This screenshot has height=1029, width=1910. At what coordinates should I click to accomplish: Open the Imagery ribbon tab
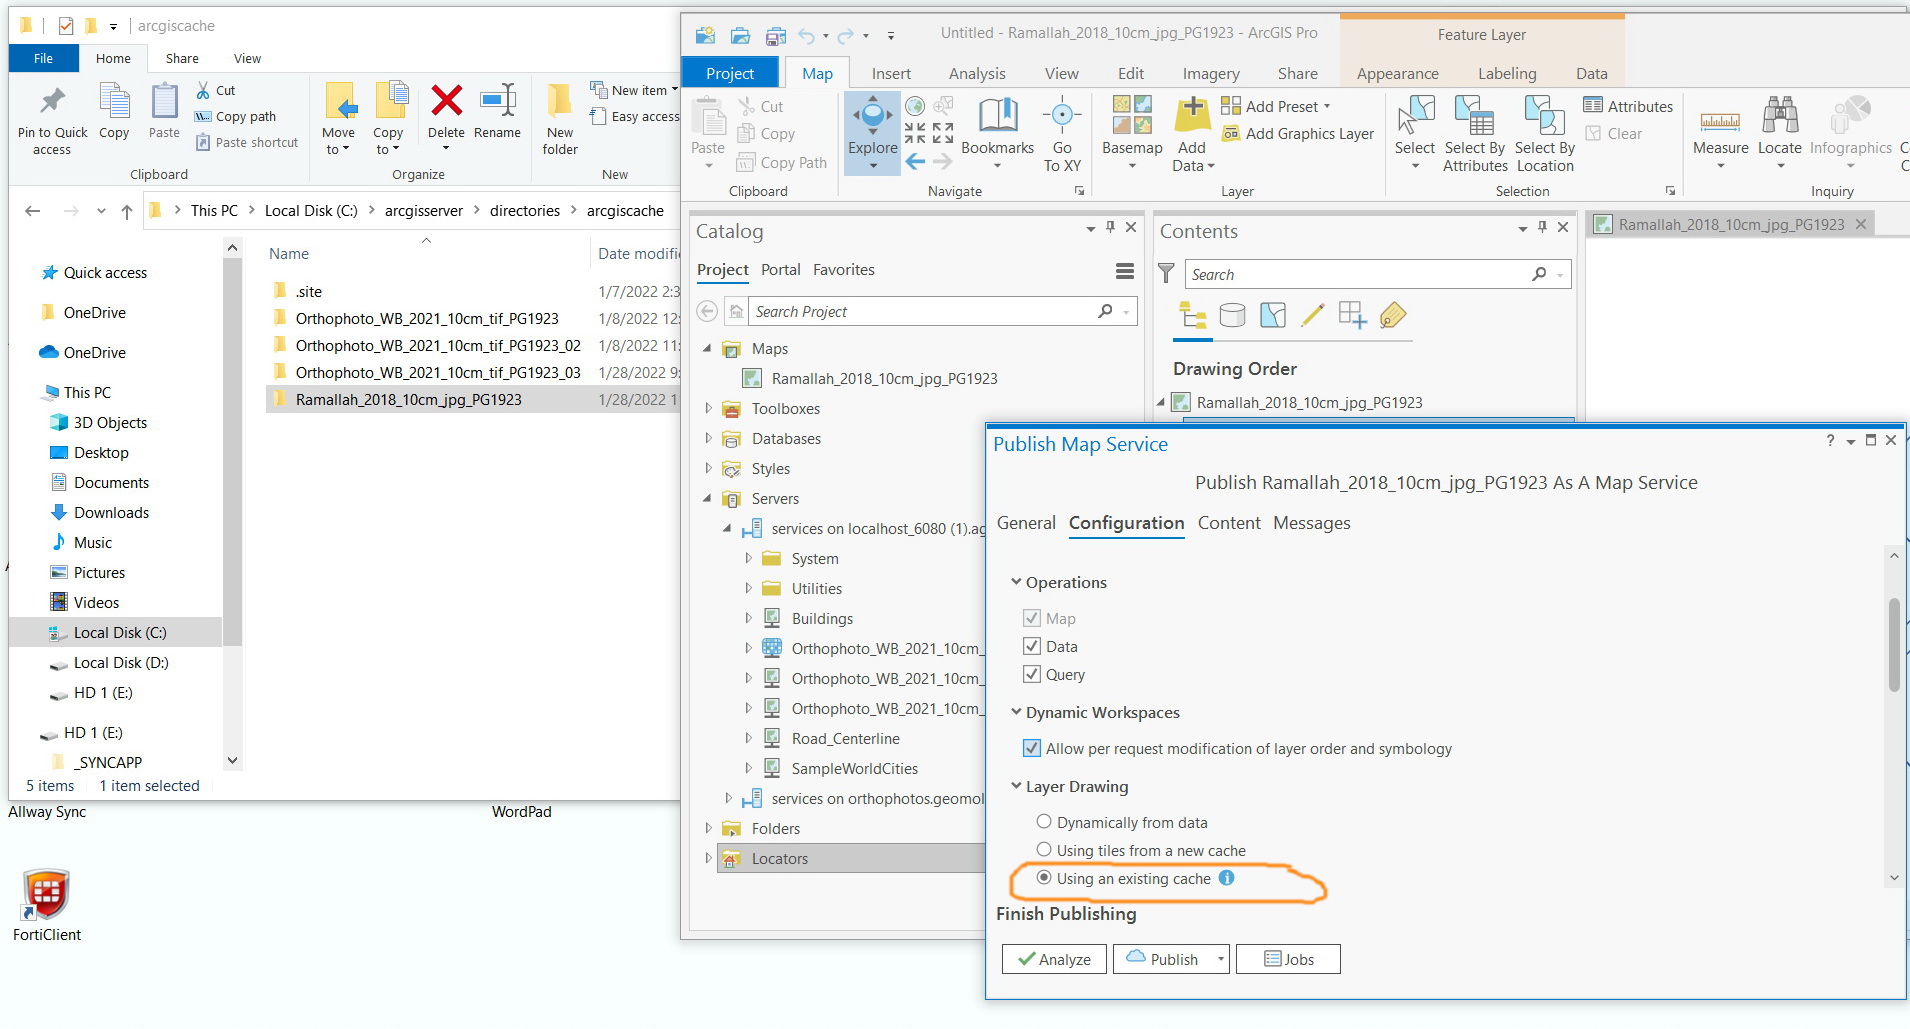pyautogui.click(x=1210, y=72)
